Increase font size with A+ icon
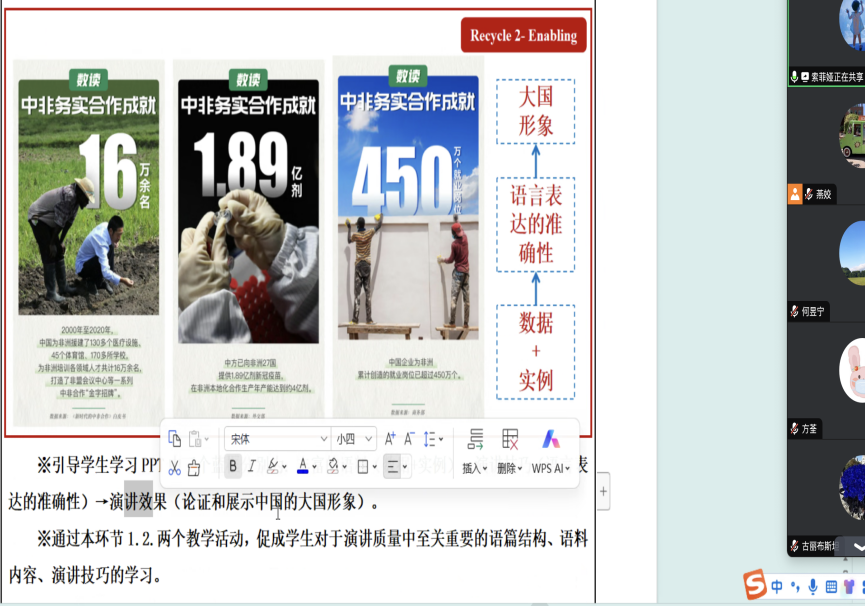Image resolution: width=865 pixels, height=606 pixels. 390,439
